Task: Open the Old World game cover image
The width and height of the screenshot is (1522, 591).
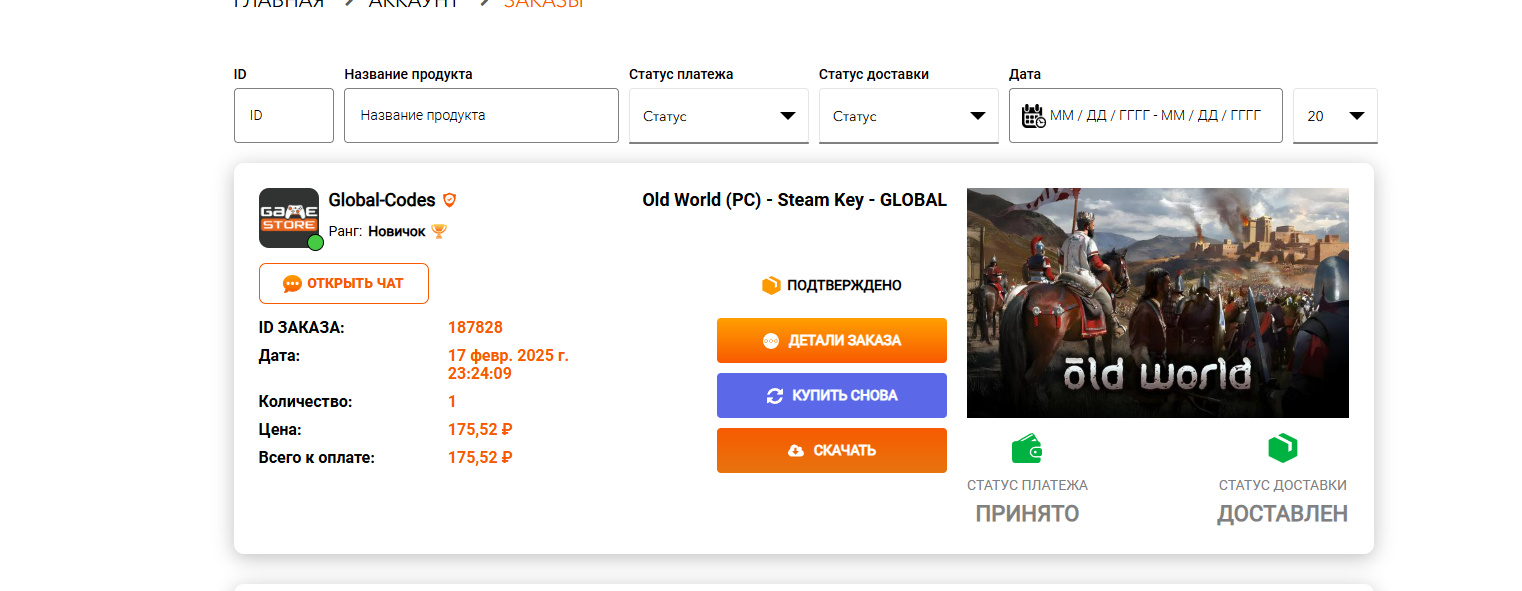Action: [x=1158, y=303]
